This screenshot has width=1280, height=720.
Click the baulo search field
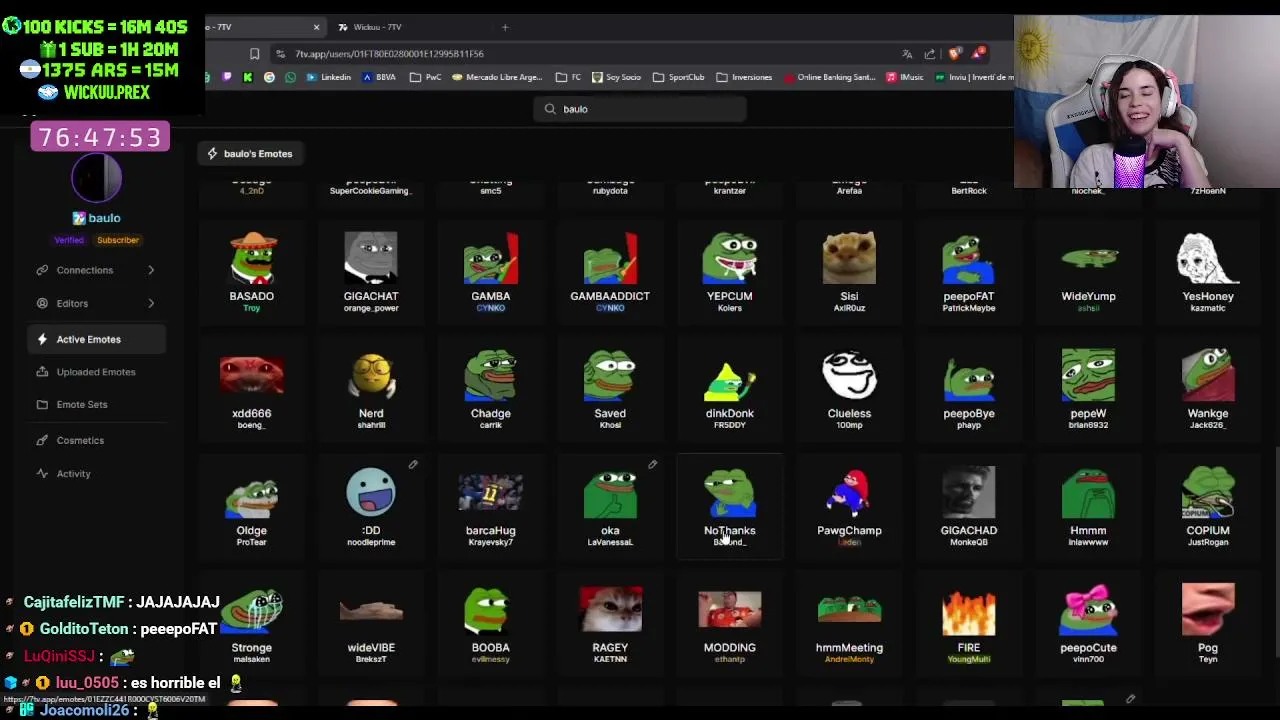(x=640, y=109)
